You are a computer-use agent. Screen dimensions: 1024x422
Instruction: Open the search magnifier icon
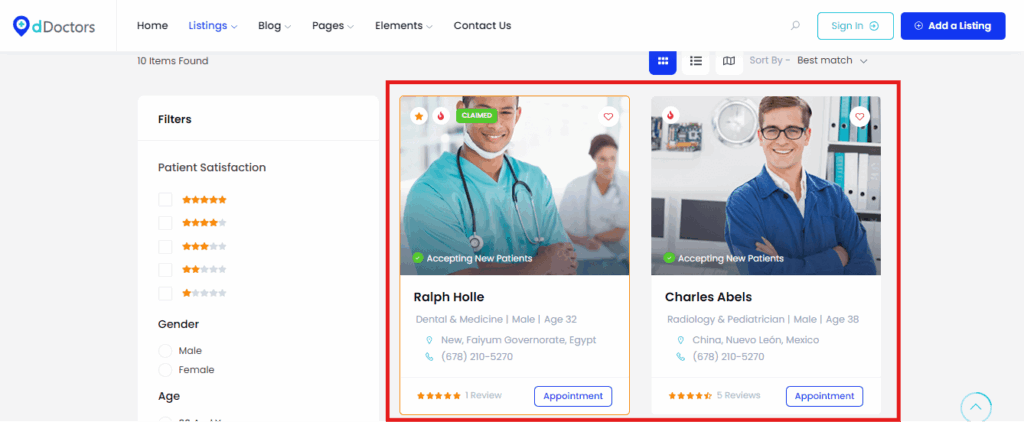coord(795,26)
